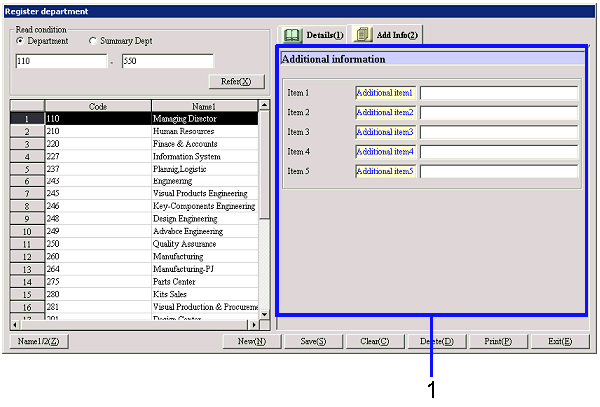Click the Save(S) button
The width and height of the screenshot is (600, 407).
tap(313, 341)
